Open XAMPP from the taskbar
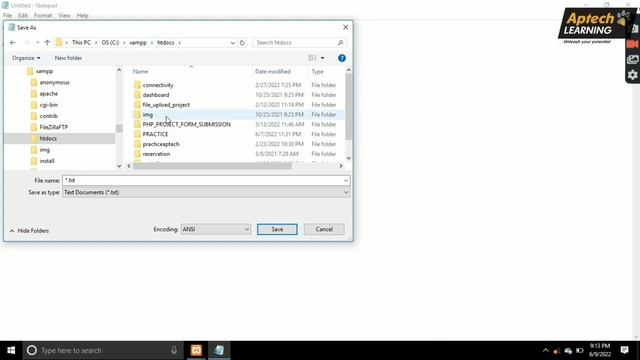The height and width of the screenshot is (360, 640). [196, 350]
